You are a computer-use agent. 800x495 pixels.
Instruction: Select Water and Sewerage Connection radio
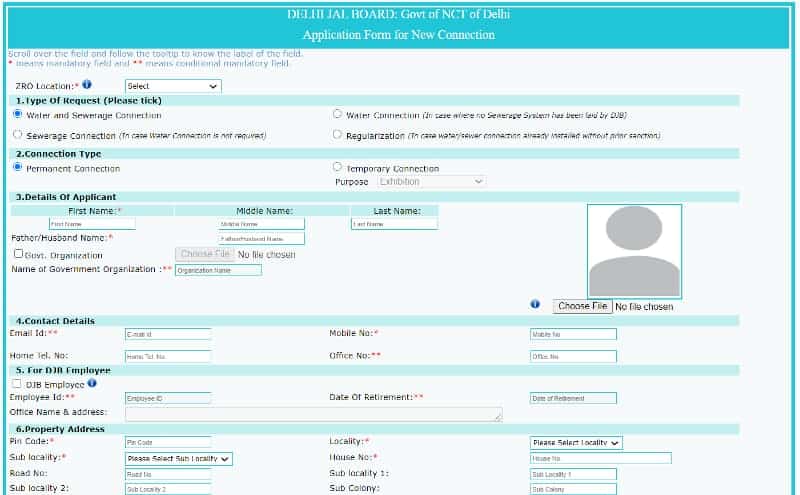[x=18, y=114]
